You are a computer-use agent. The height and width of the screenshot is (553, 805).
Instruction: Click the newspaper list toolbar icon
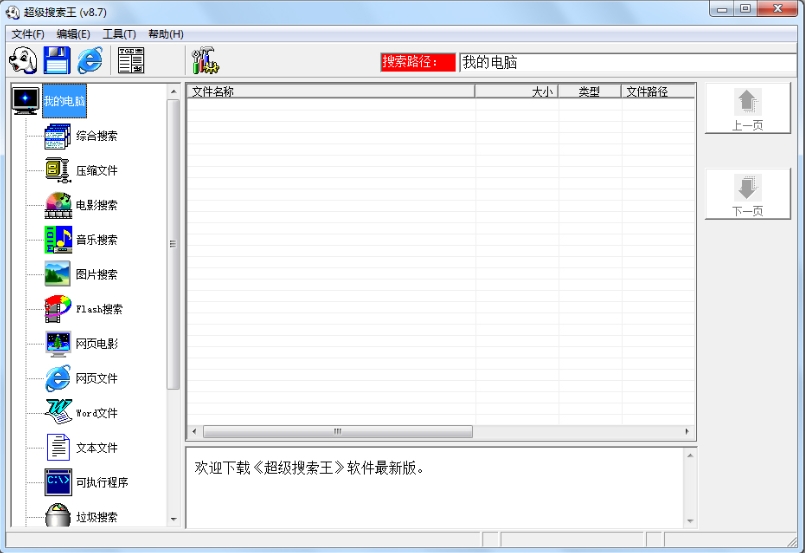coord(131,61)
